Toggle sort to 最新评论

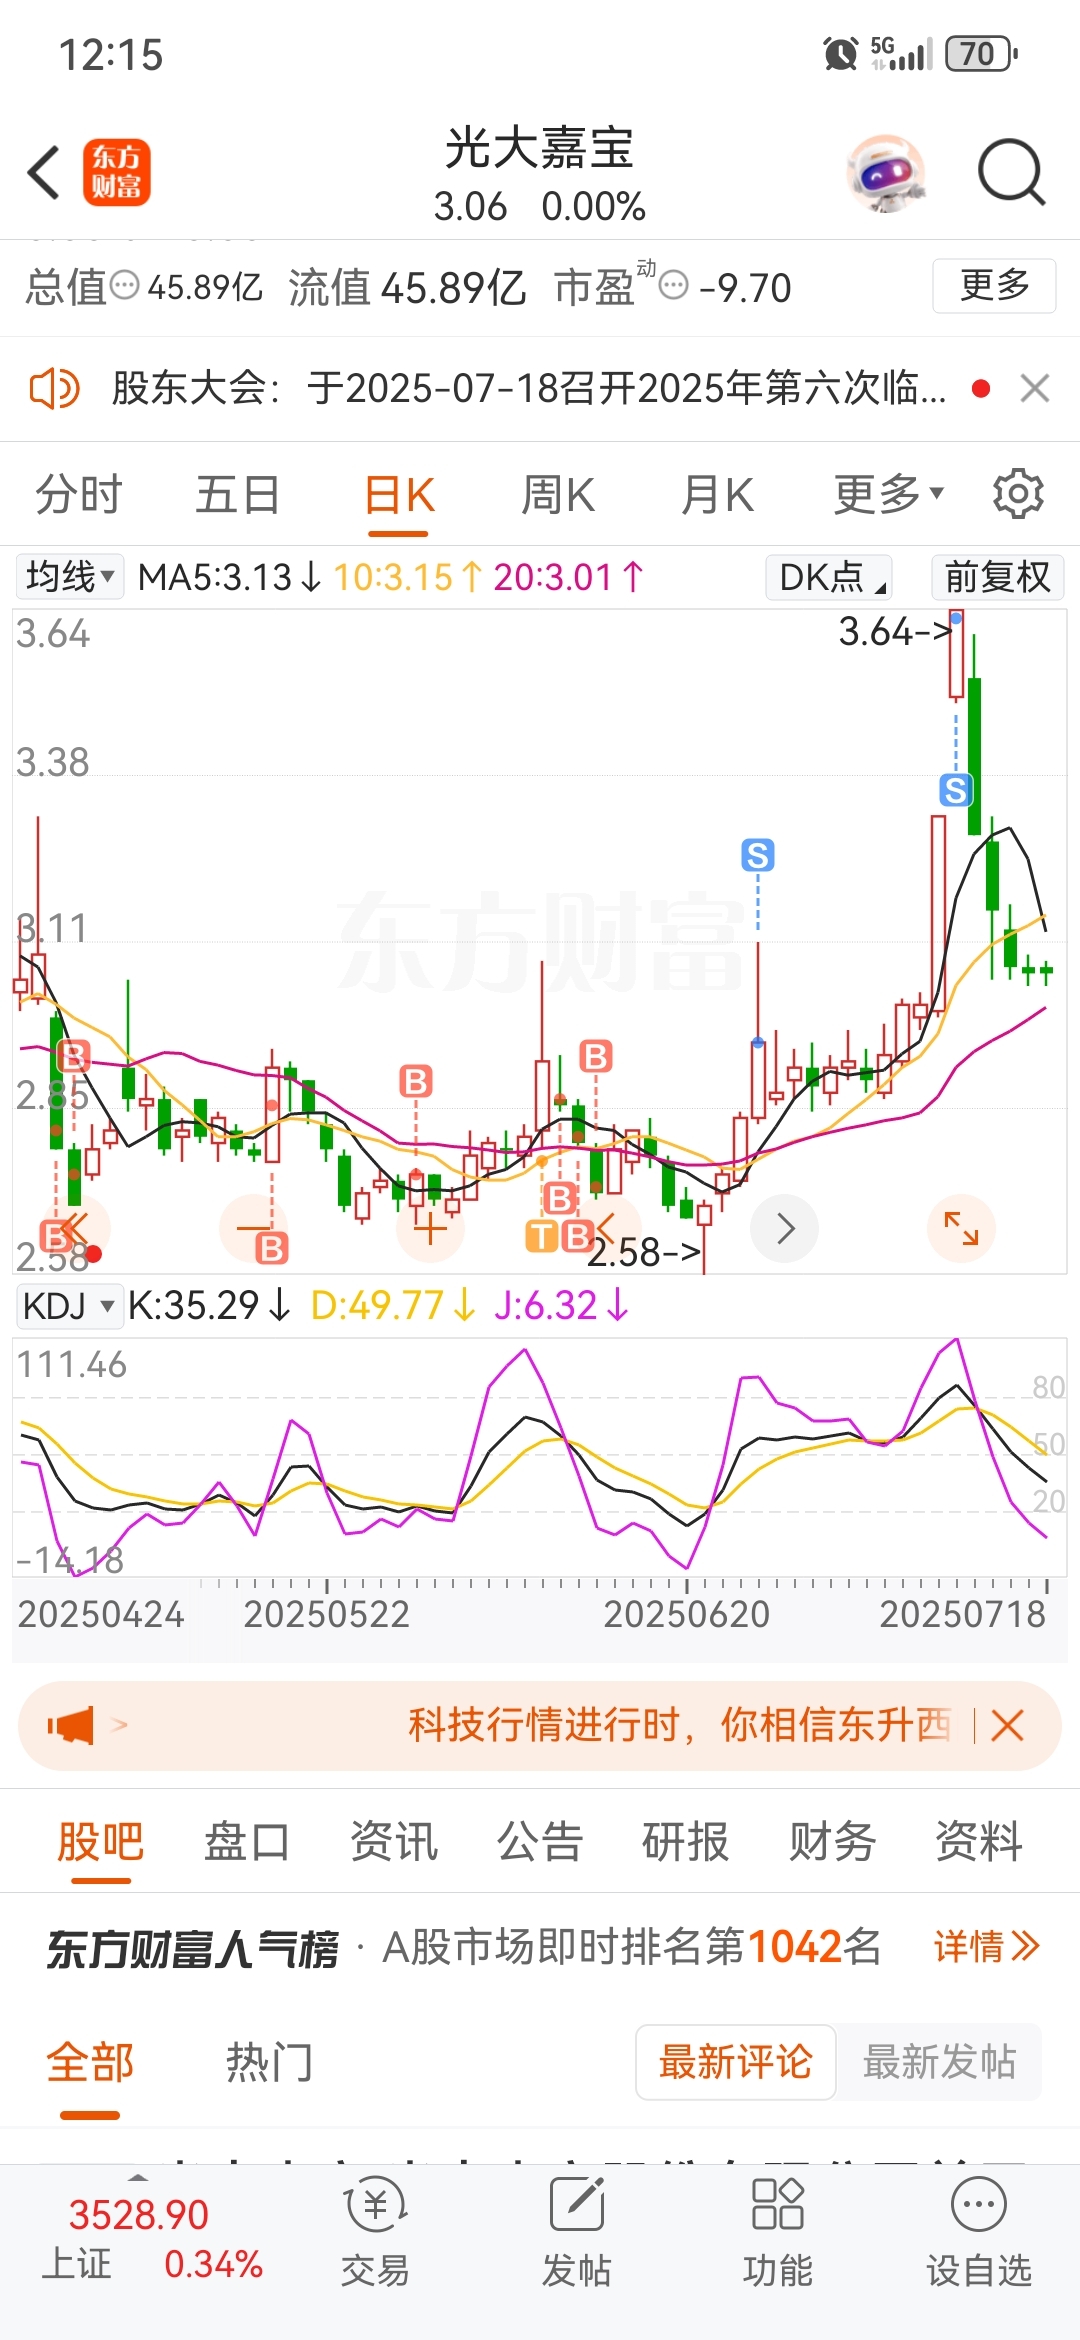tap(735, 2062)
